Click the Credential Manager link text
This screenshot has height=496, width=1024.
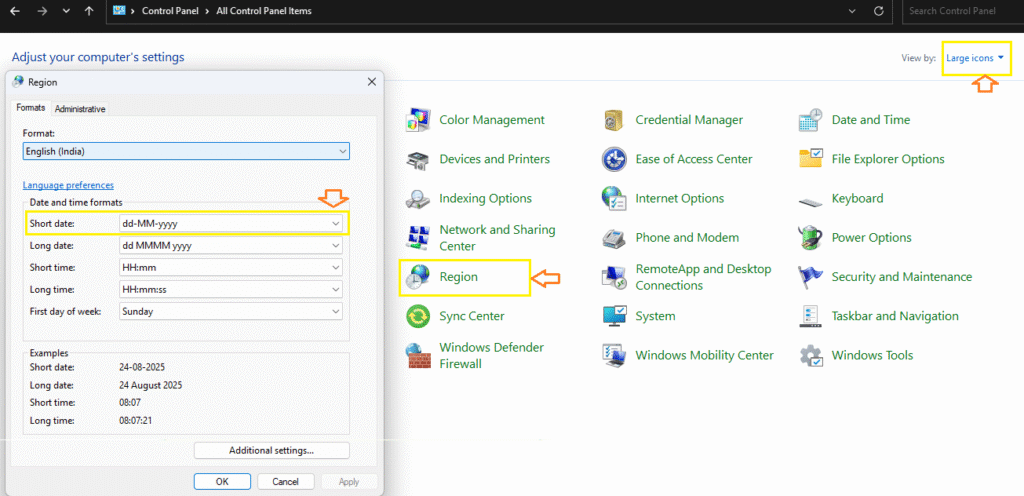tap(689, 120)
